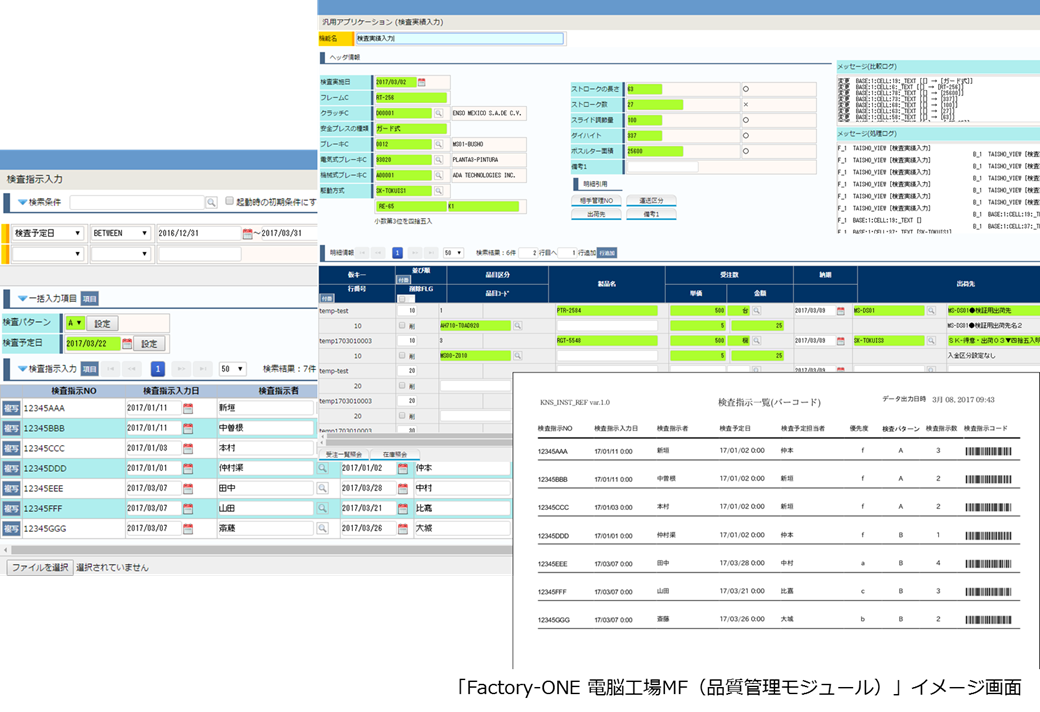The width and height of the screenshot is (1040, 712).
Task: Toggle the 削除FLG header checkbox
Action: 402,299
